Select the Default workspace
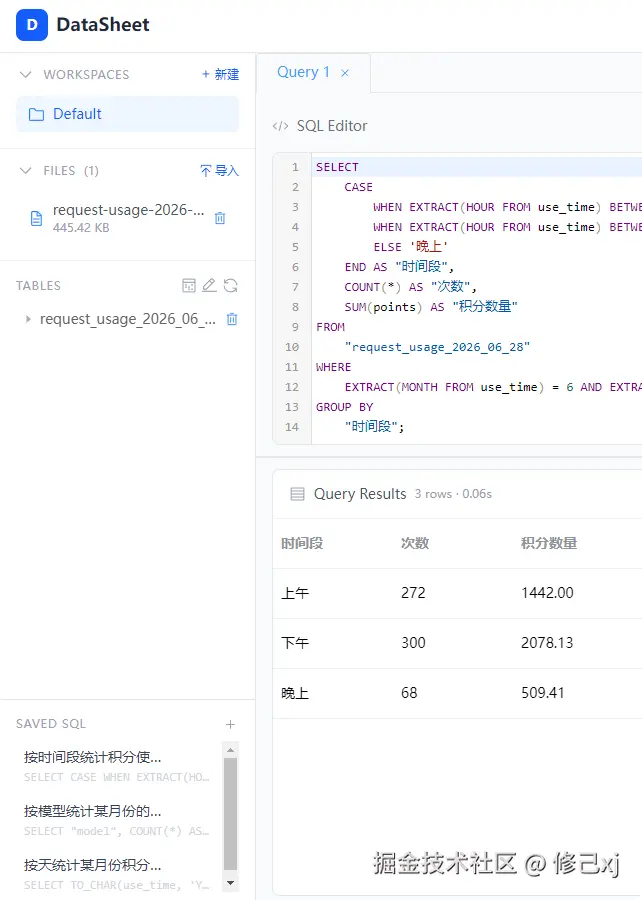 (x=127, y=114)
